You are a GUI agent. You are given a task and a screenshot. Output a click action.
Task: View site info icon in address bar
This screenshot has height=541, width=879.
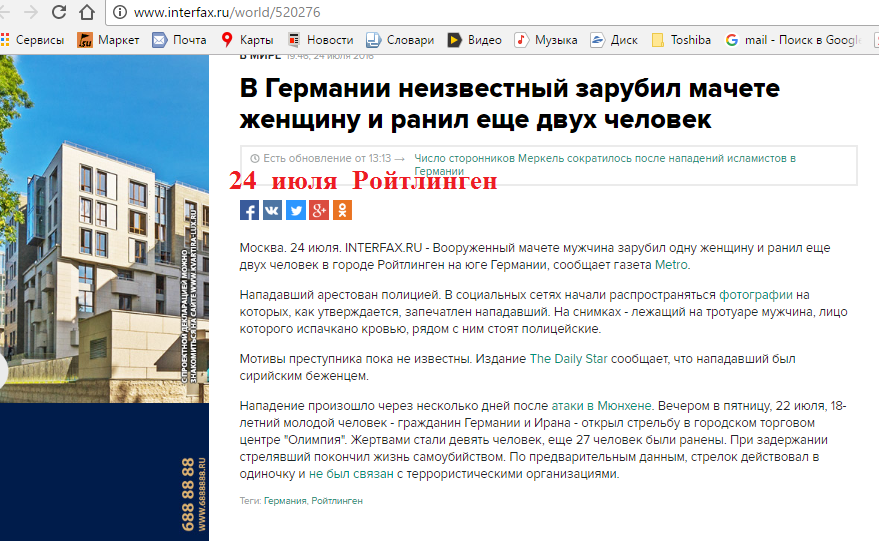click(x=119, y=12)
